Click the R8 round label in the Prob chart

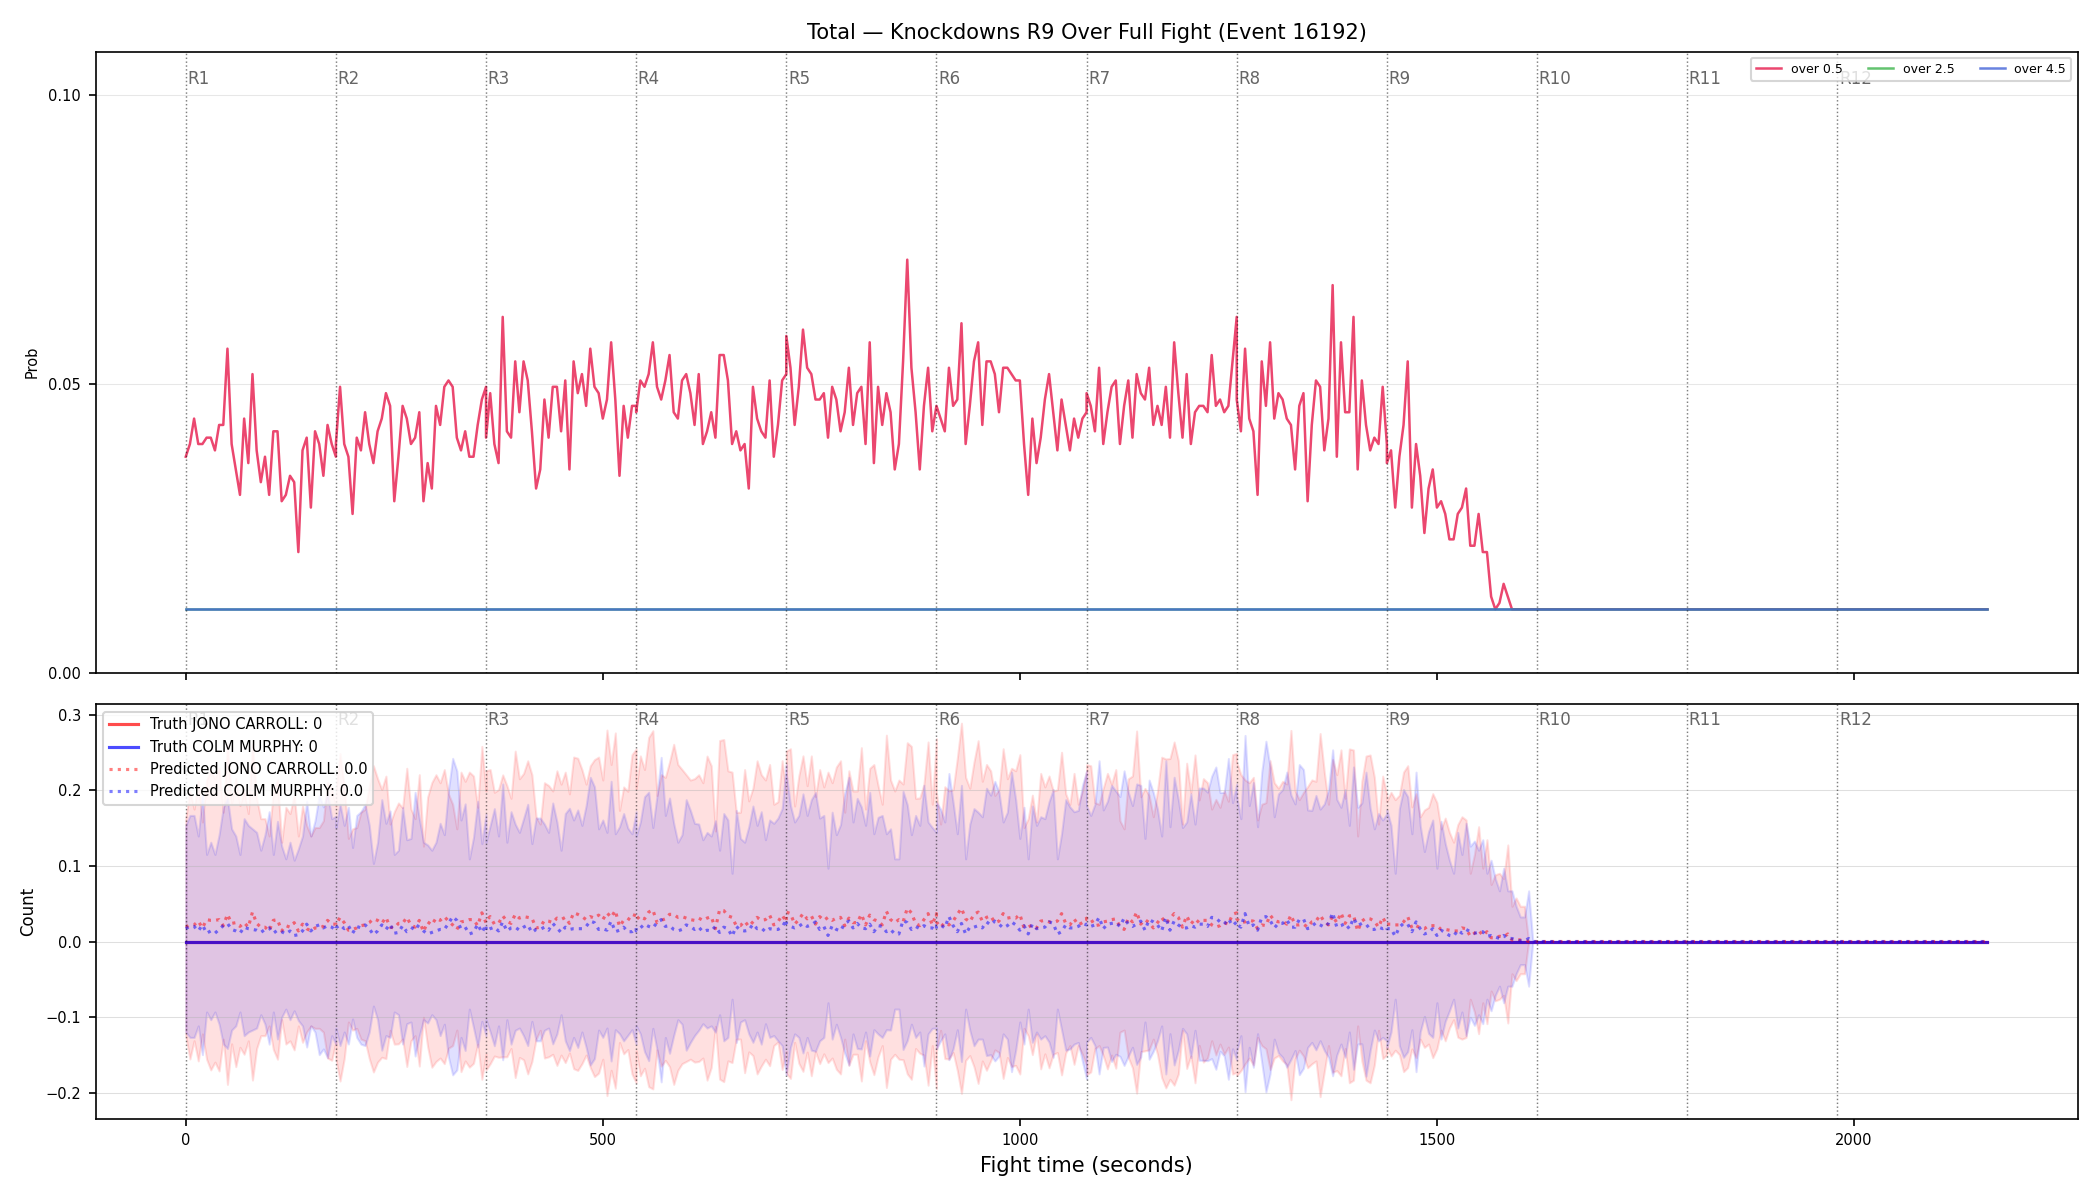[x=1249, y=78]
